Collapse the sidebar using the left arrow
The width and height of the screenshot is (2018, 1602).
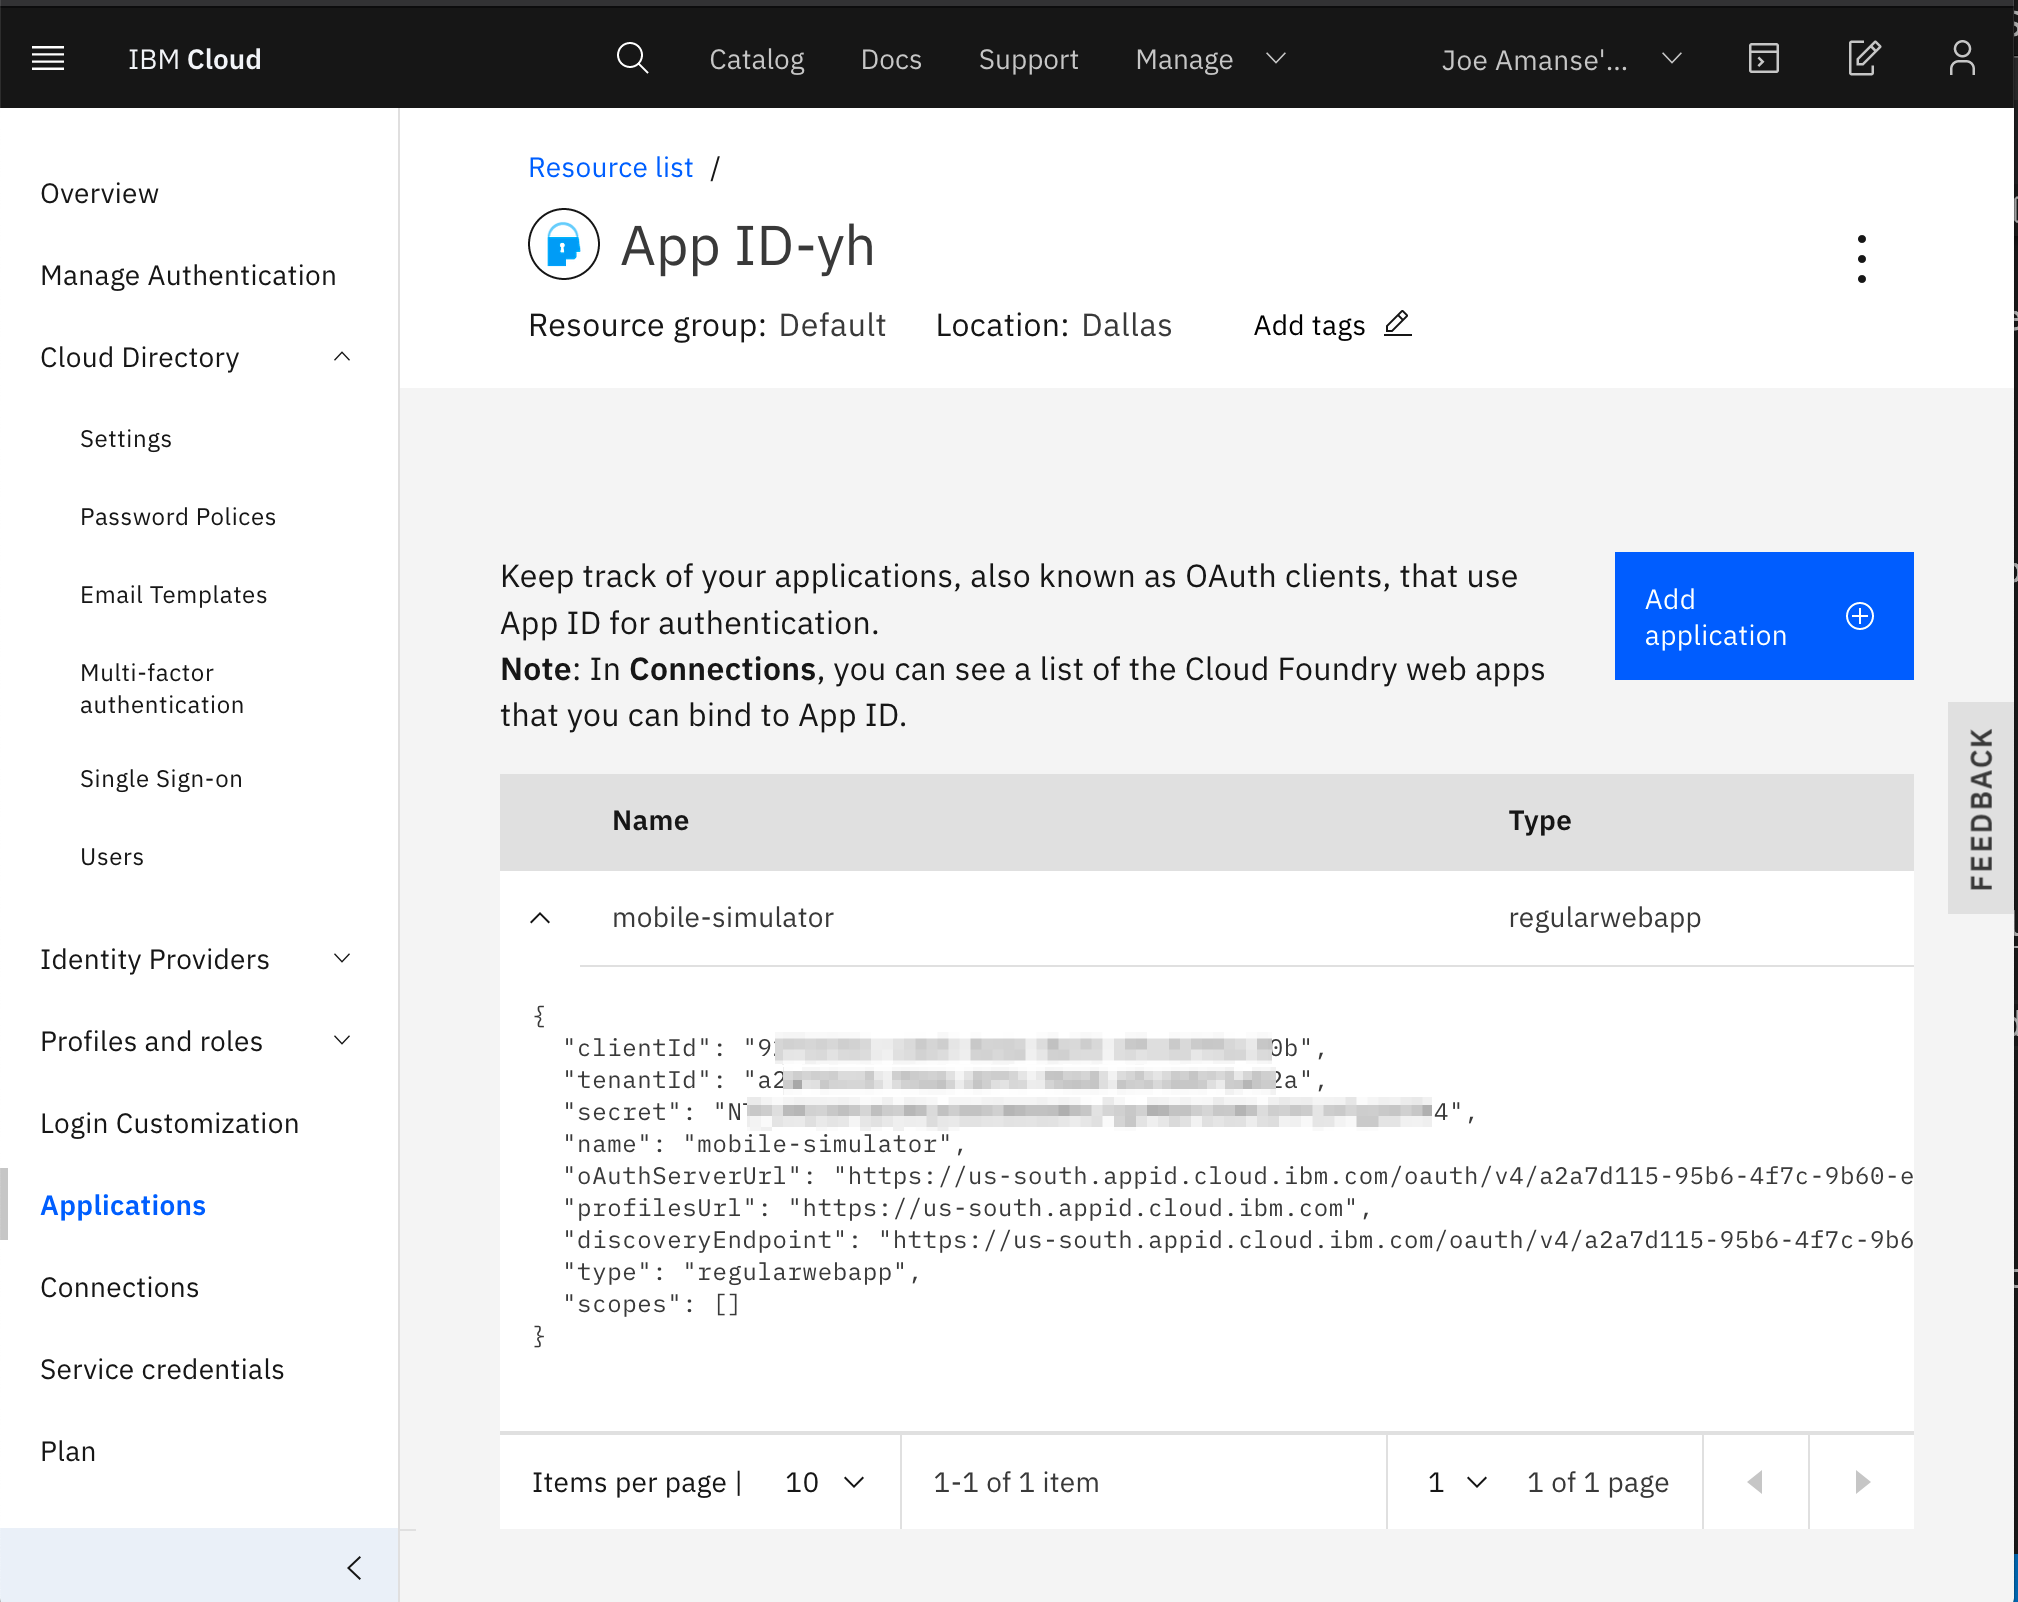coord(355,1567)
